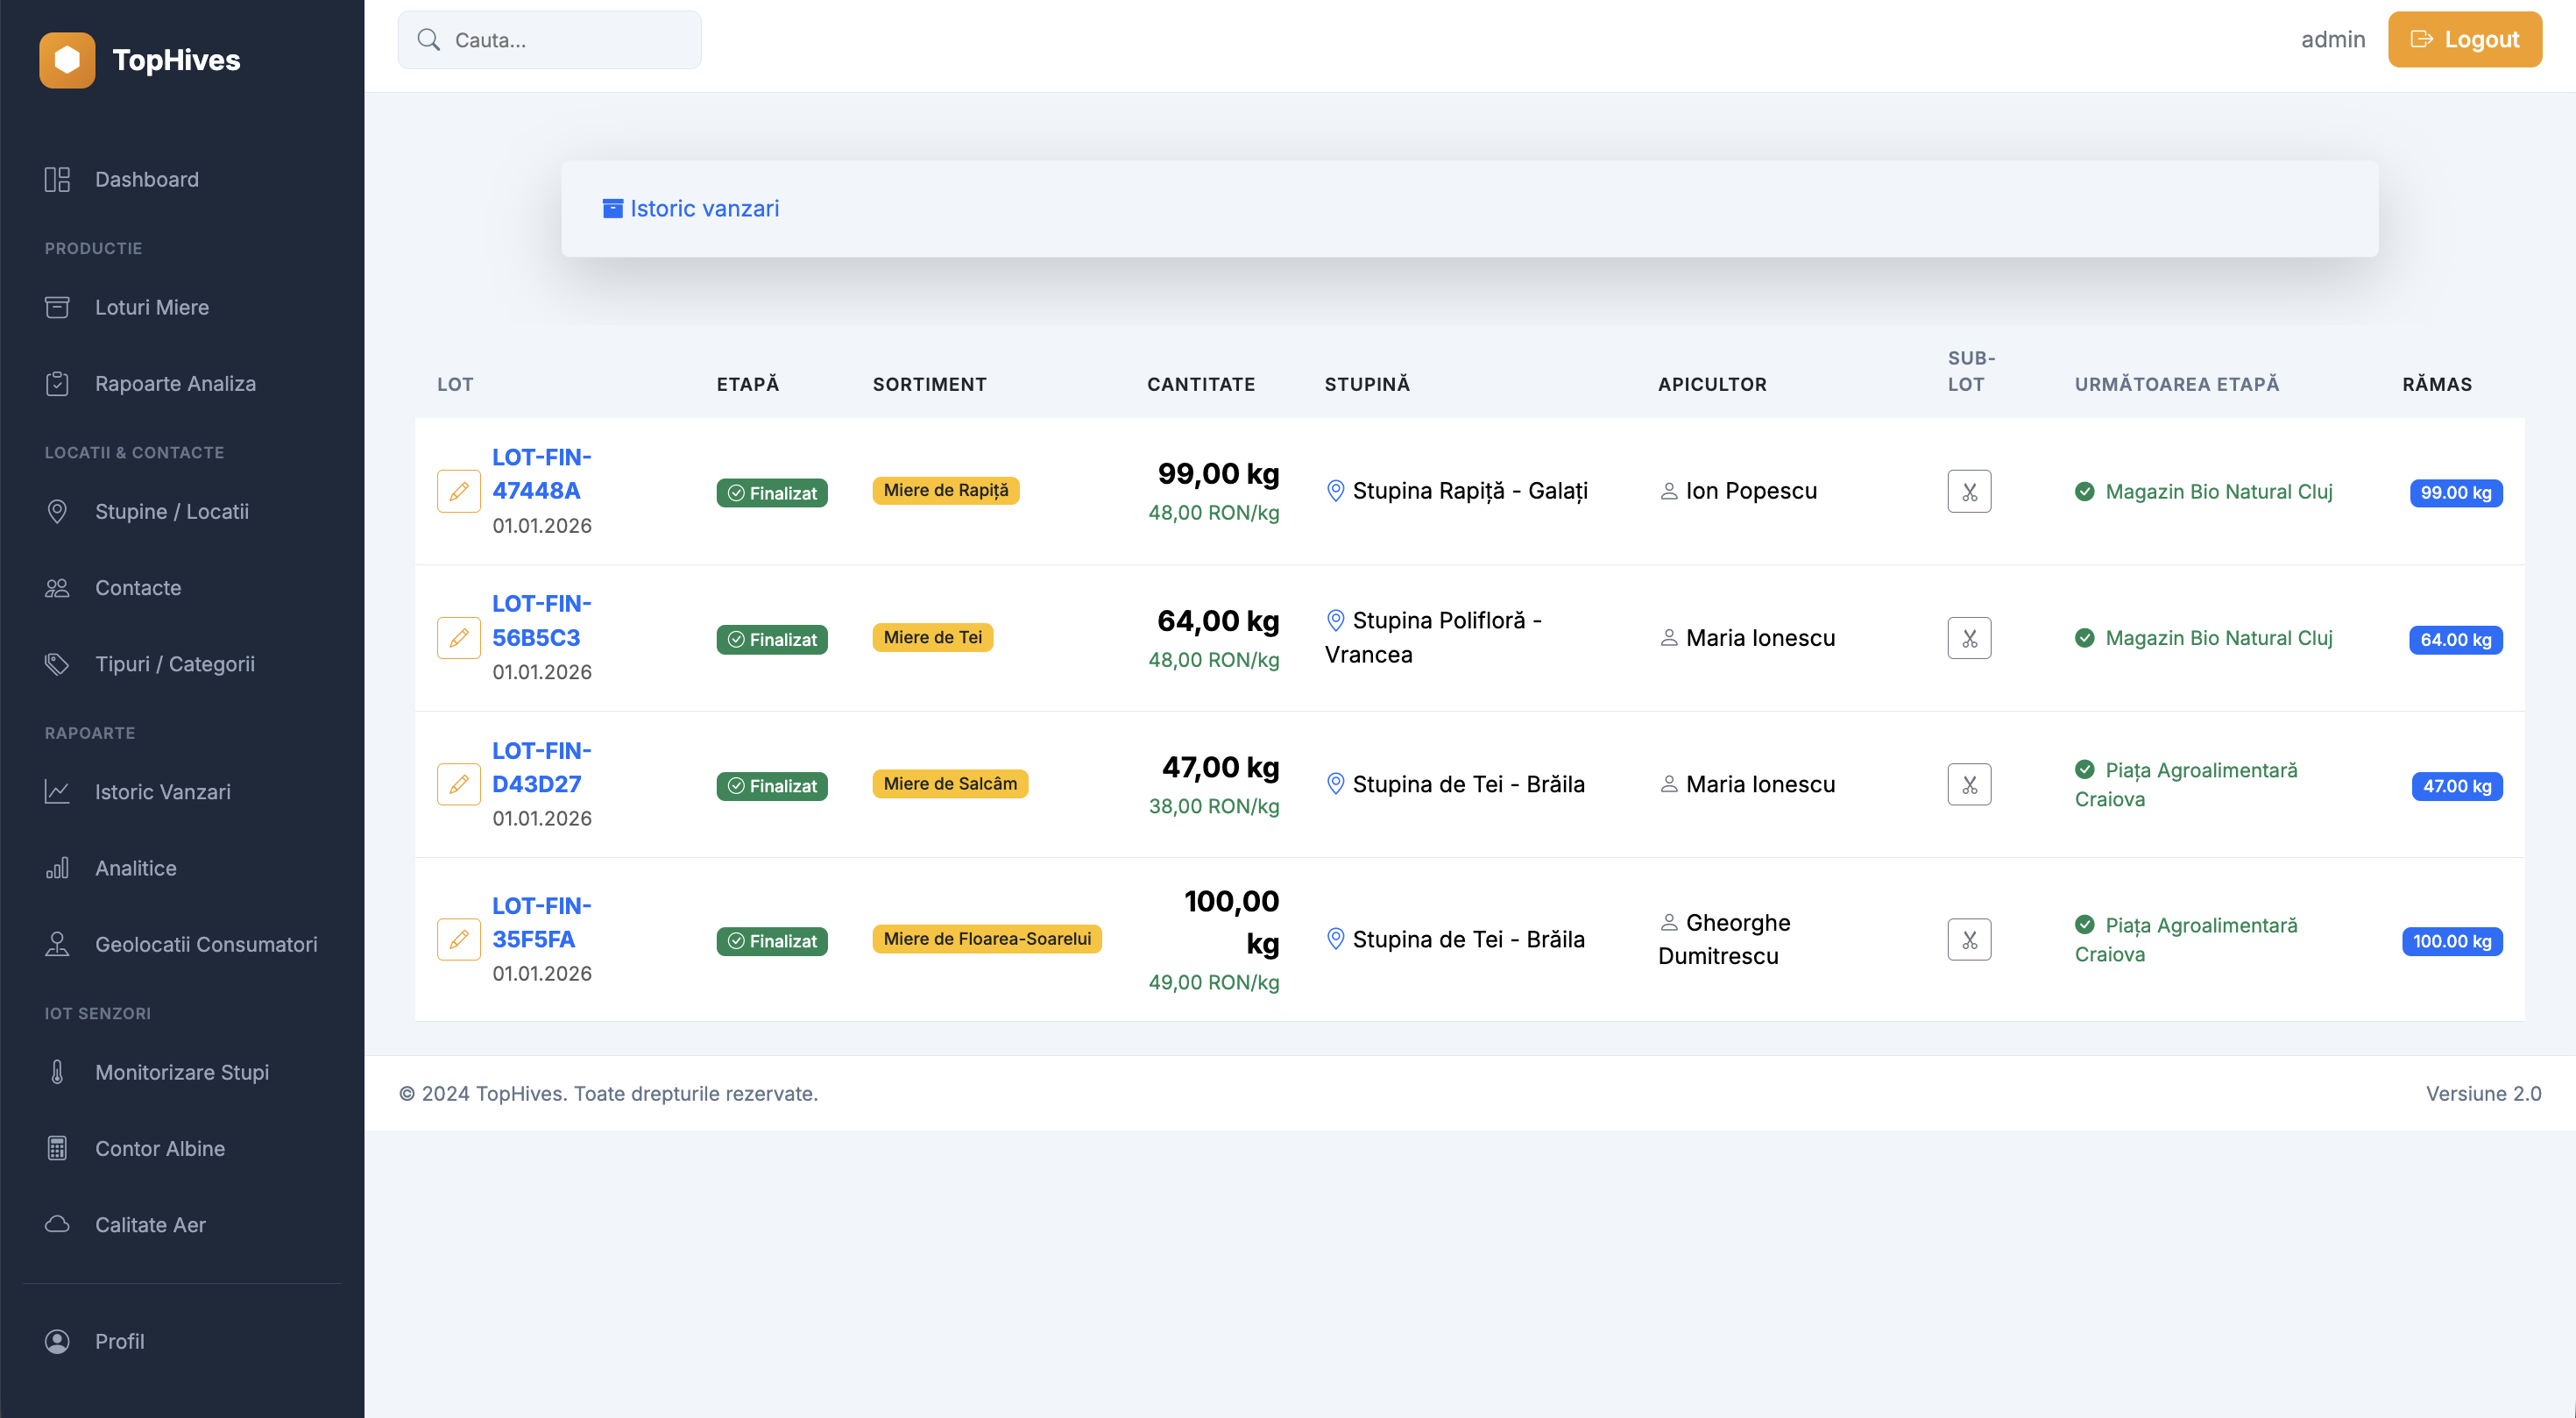The height and width of the screenshot is (1418, 2576).
Task: Select Contacte under Locatii & Contacte
Action: tap(138, 587)
